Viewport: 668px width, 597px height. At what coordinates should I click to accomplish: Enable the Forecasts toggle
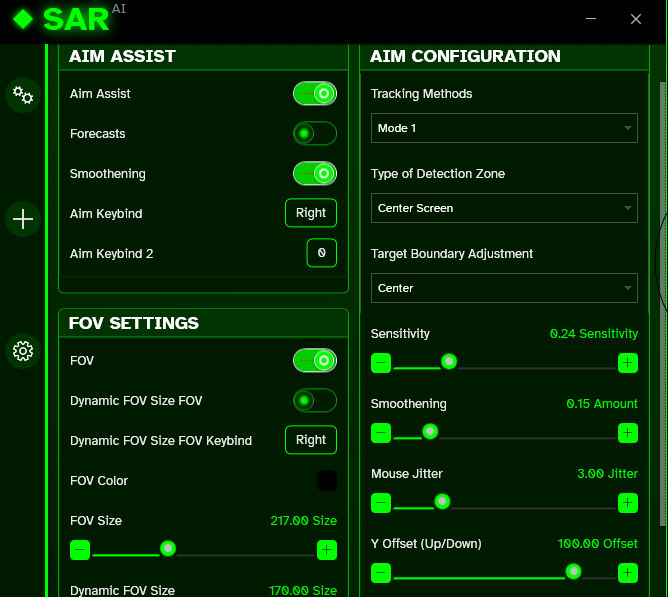click(x=315, y=134)
